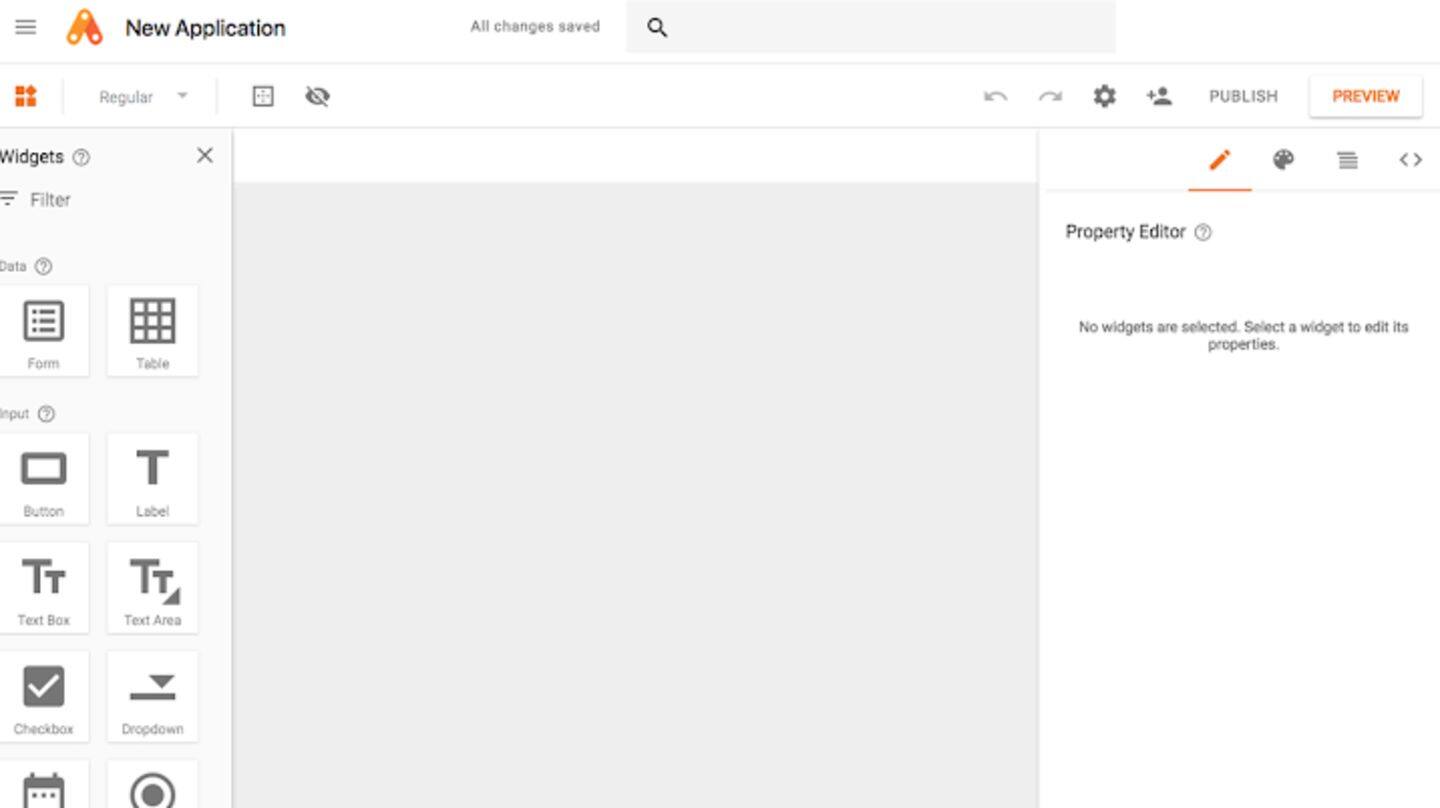Select the radio button widget
Image resolution: width=1440 pixels, height=808 pixels.
pyautogui.click(x=152, y=785)
